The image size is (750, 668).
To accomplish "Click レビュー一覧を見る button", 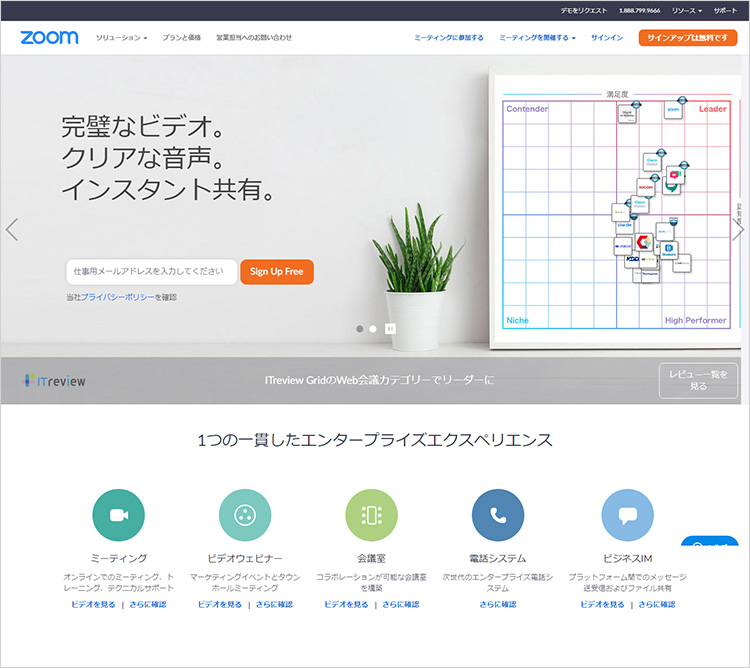I will 698,380.
